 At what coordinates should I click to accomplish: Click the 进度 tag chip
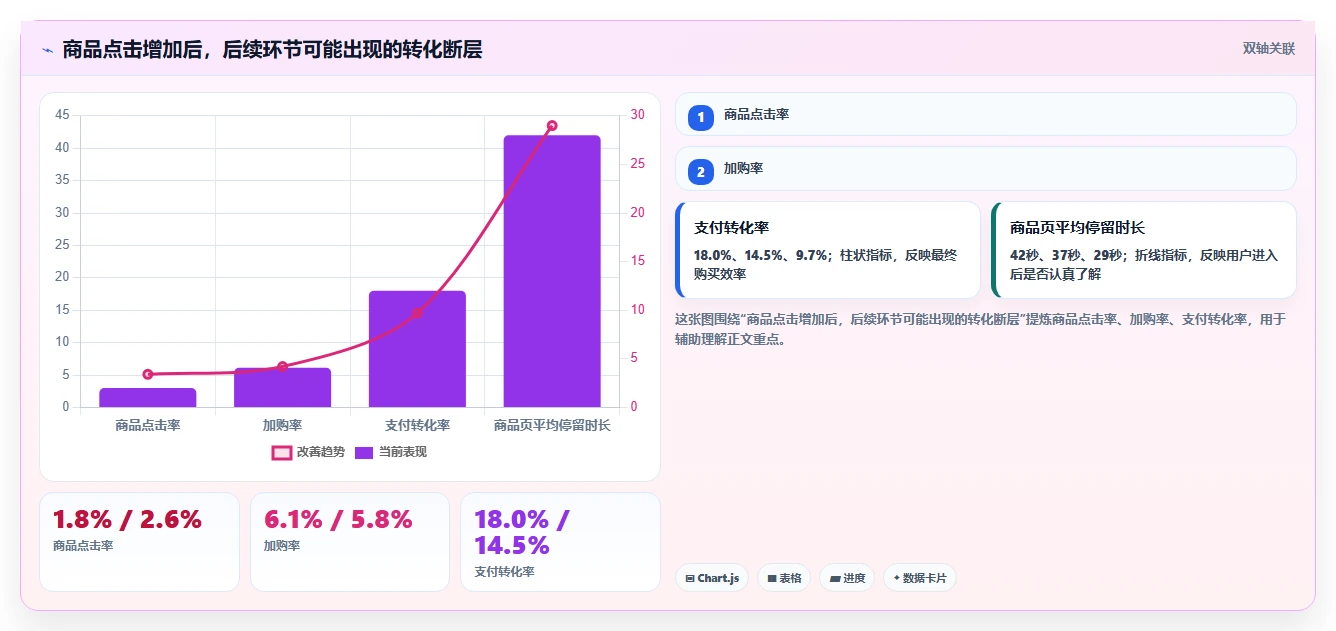click(847, 578)
